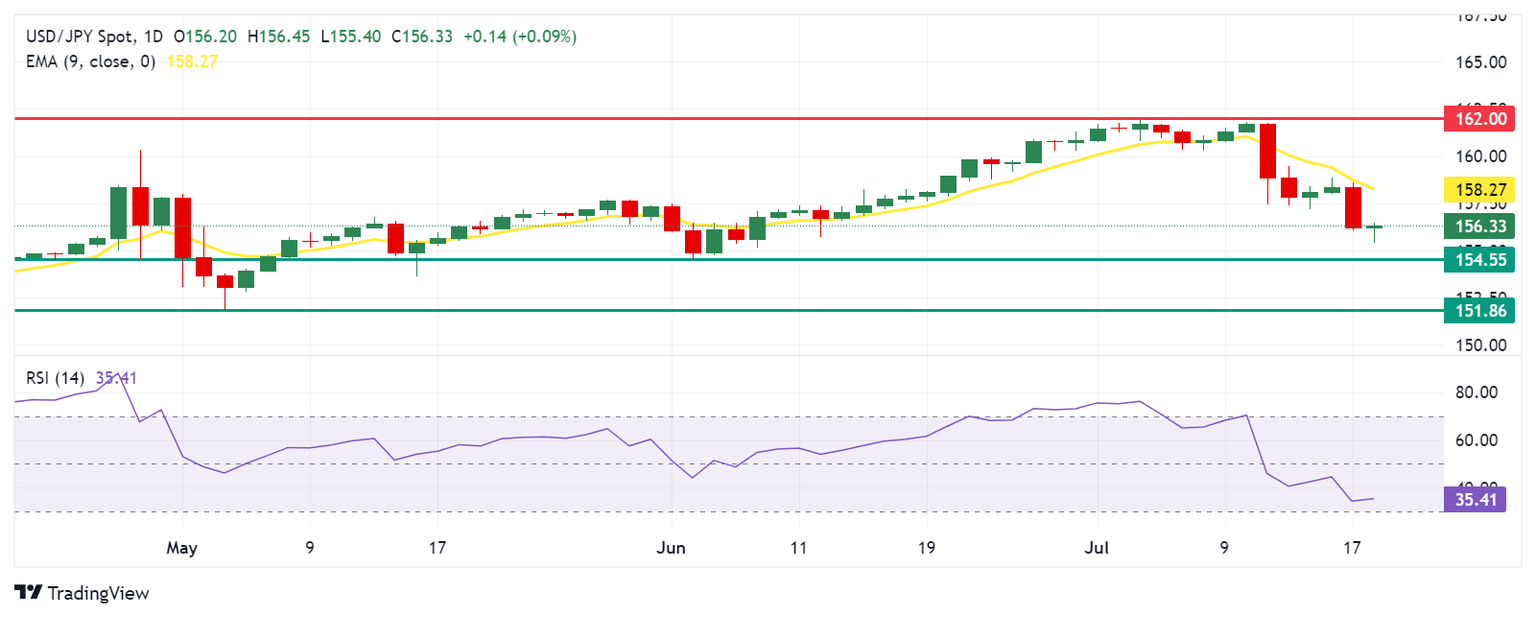Select the red 162.00 resistance price tag
This screenshot has width=1536, height=618.
[x=1480, y=118]
